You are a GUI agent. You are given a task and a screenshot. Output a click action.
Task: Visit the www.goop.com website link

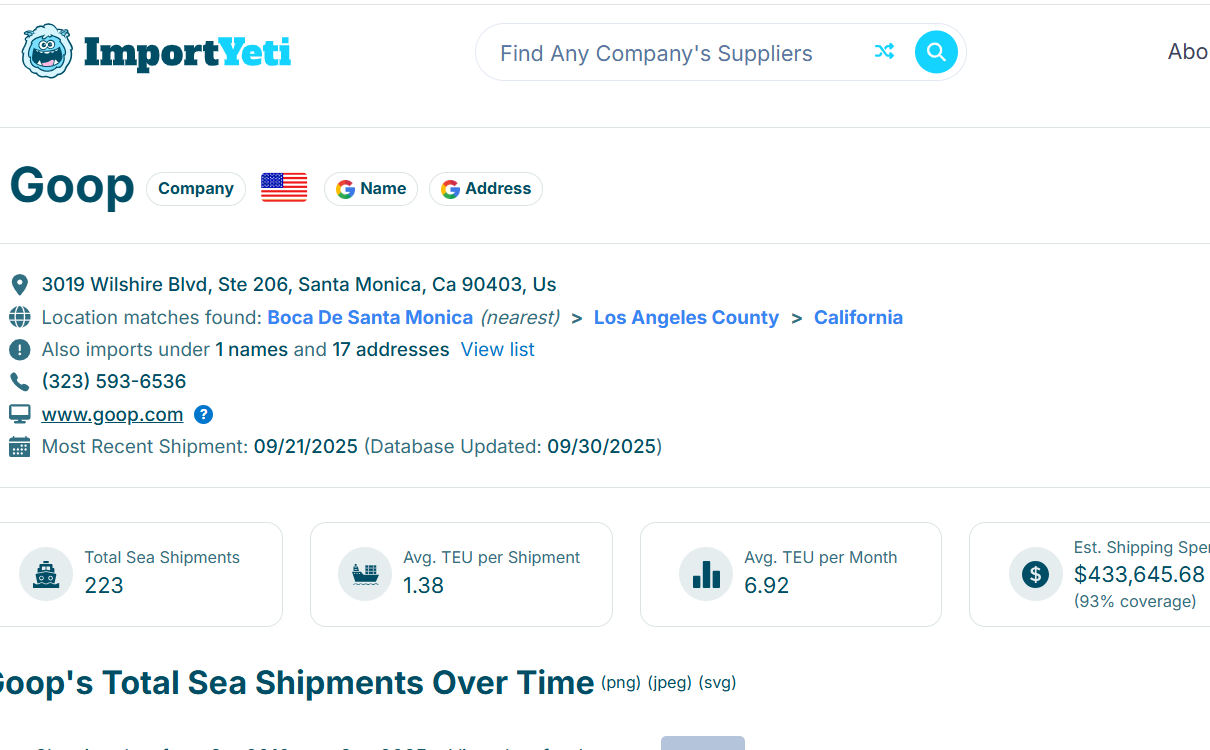[112, 414]
